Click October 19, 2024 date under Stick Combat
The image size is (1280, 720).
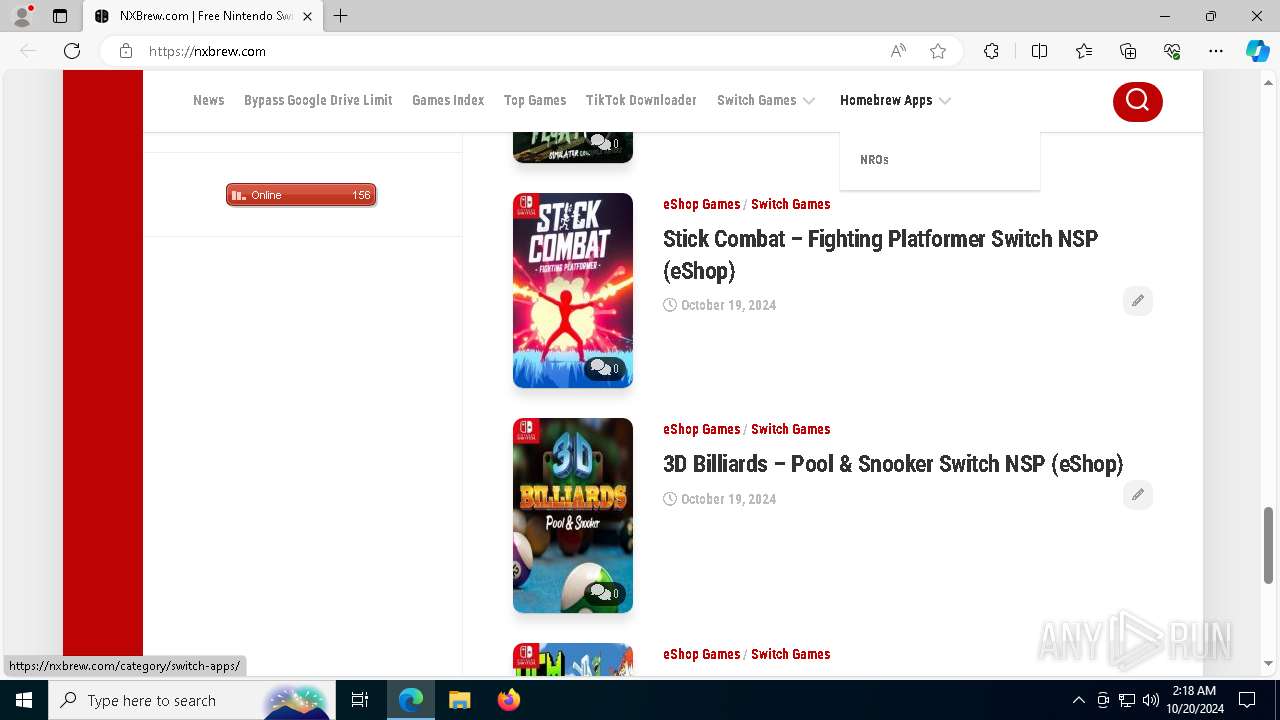728,305
